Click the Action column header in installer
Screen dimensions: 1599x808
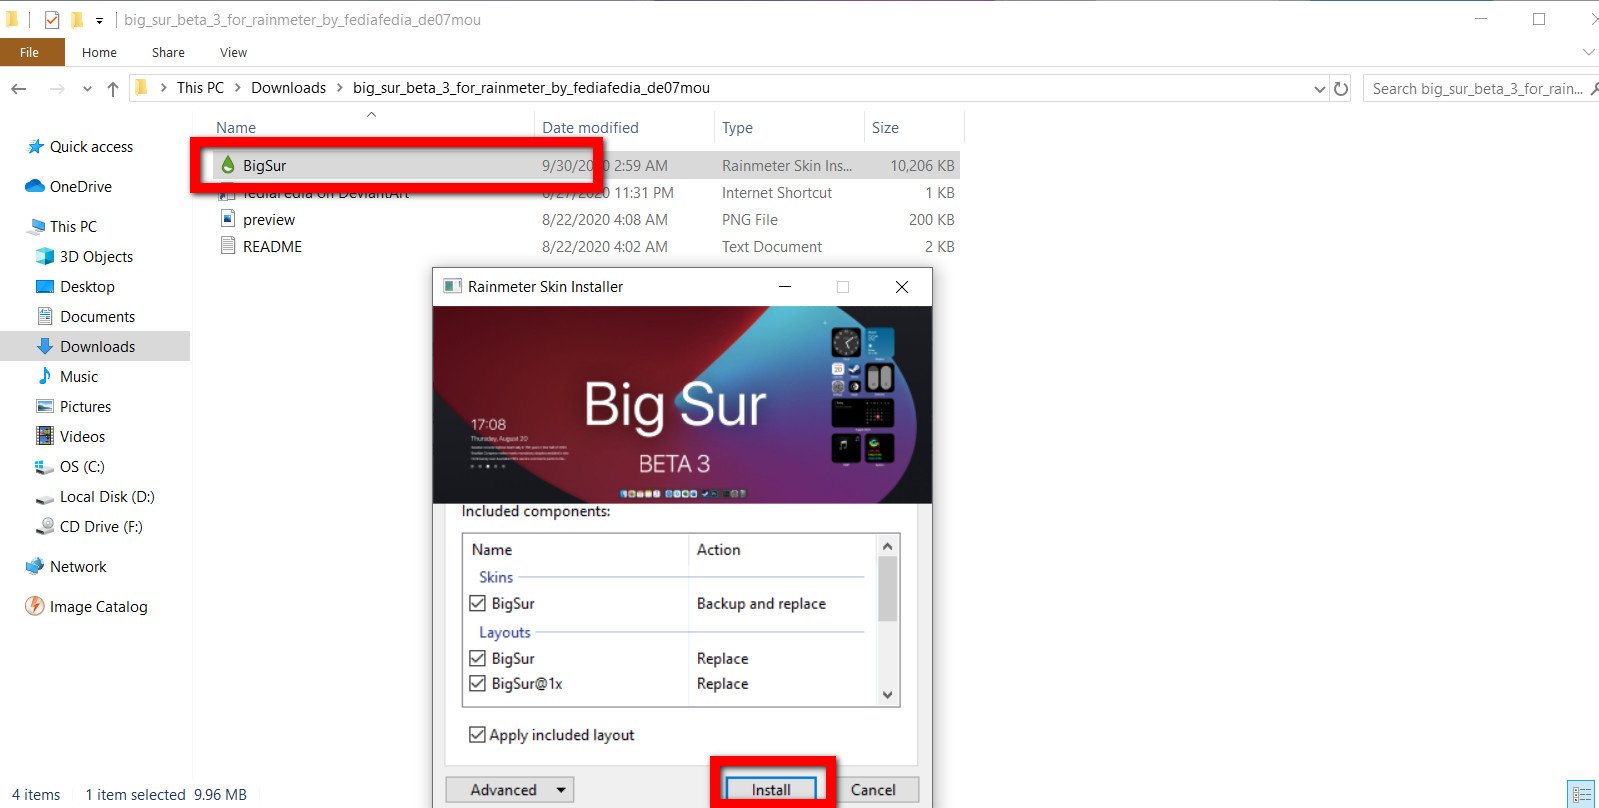tap(718, 549)
